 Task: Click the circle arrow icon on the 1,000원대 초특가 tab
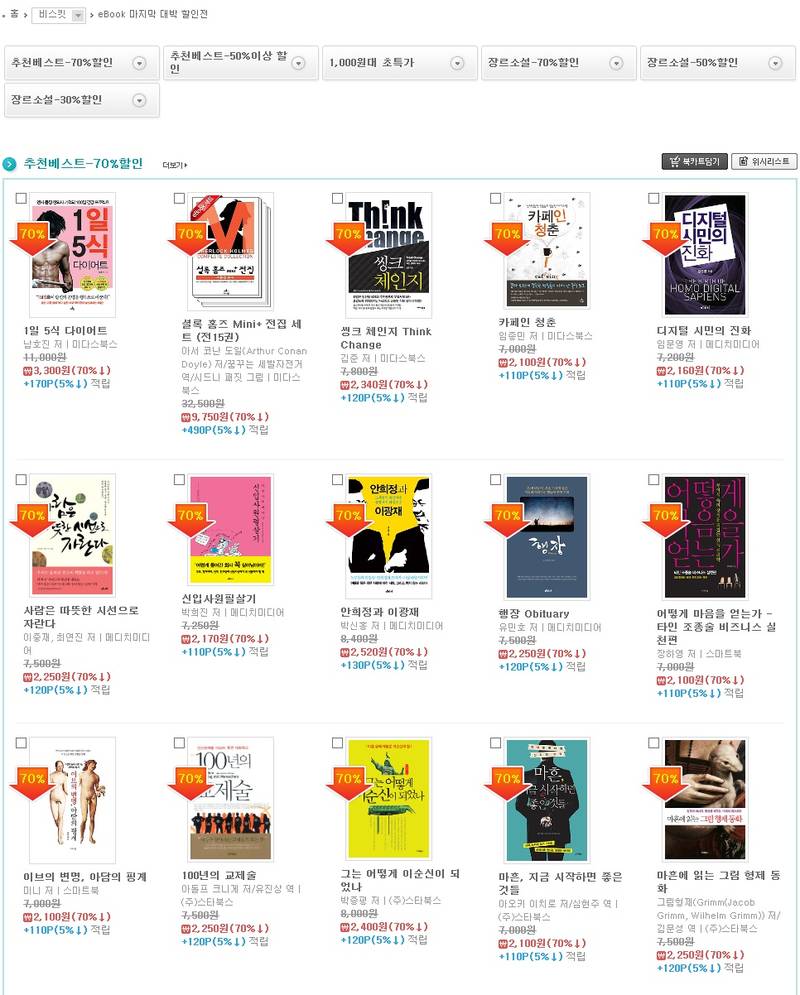click(457, 63)
